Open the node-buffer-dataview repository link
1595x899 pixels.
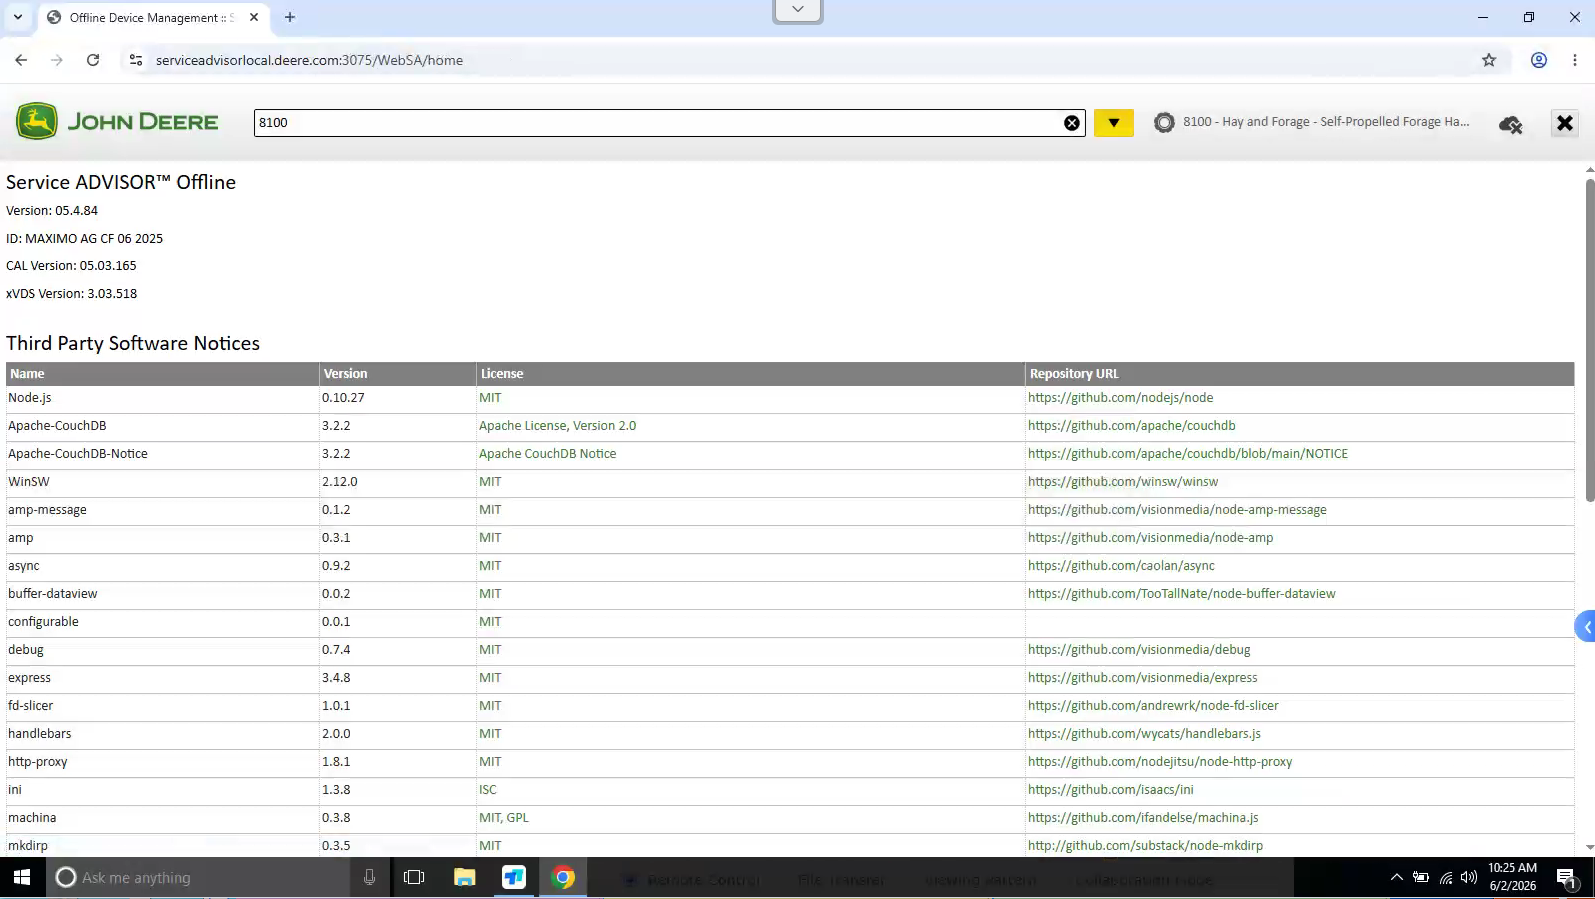(x=1181, y=594)
